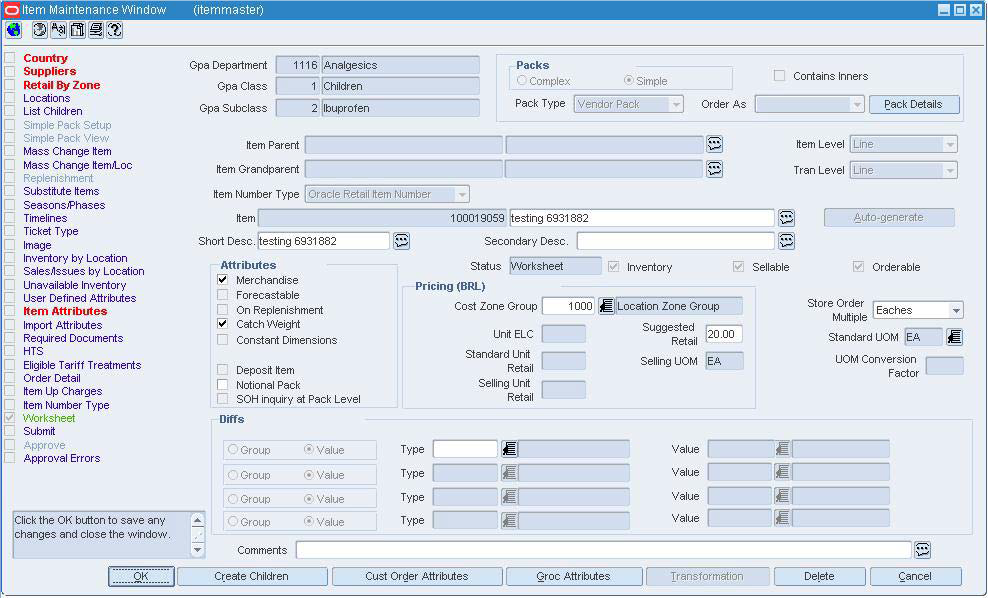Click the spell check toolbar icon

[x=58, y=31]
